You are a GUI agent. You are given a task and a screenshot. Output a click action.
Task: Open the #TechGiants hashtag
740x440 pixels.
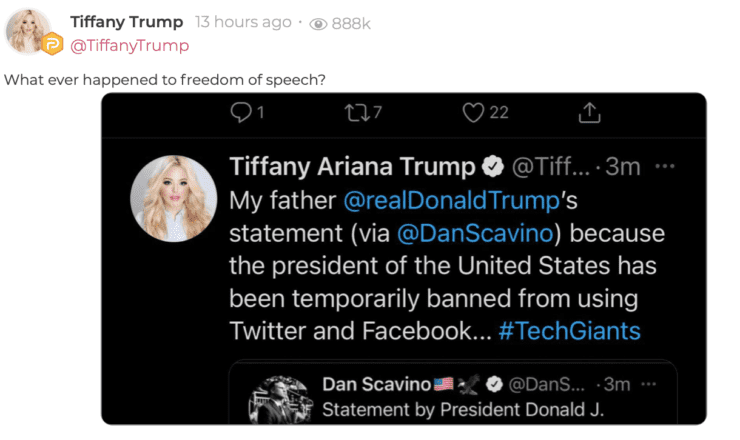pos(569,330)
